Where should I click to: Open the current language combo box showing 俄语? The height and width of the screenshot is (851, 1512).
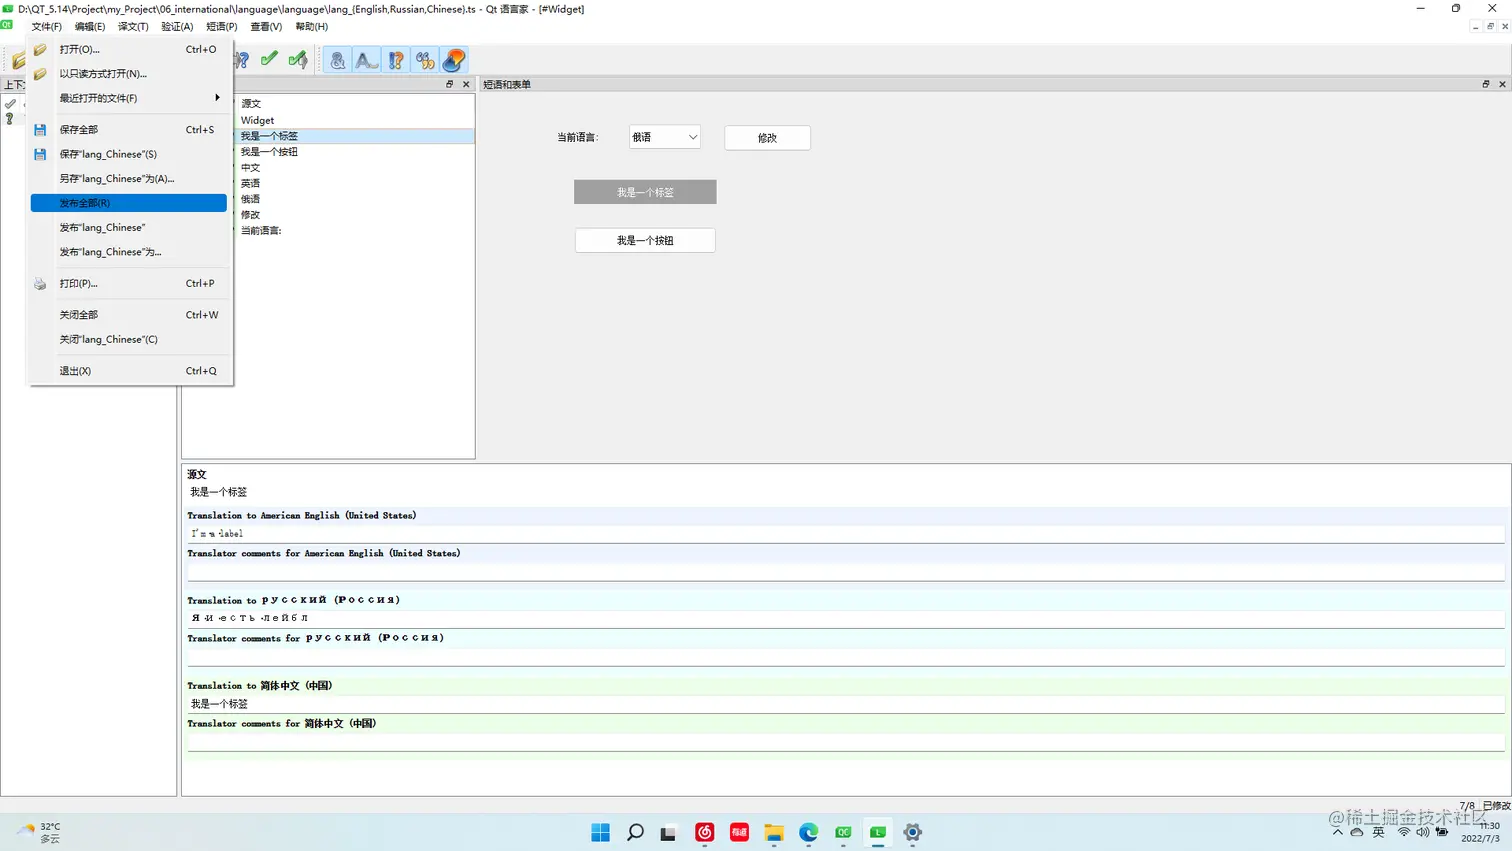664,137
